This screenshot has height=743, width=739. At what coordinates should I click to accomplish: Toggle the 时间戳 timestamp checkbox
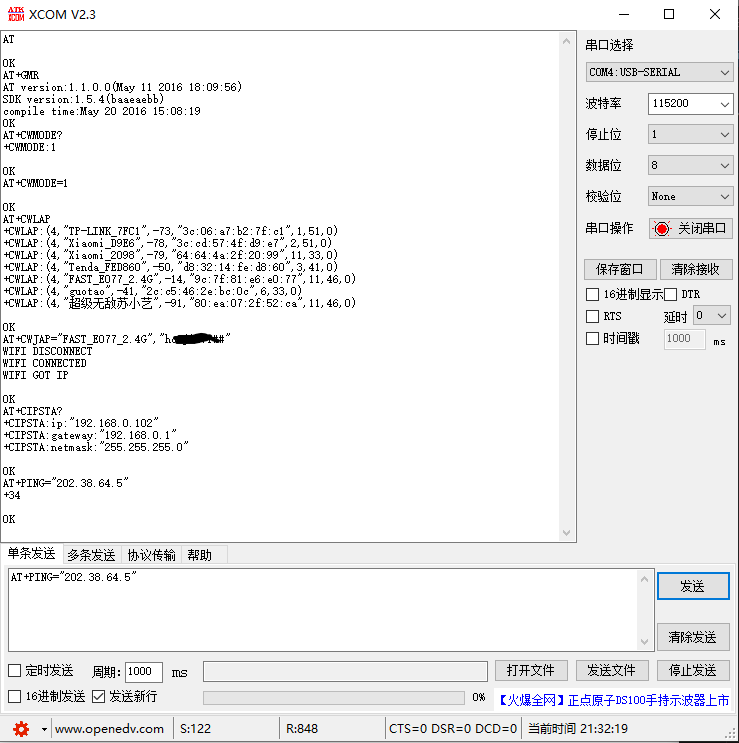[x=592, y=338]
